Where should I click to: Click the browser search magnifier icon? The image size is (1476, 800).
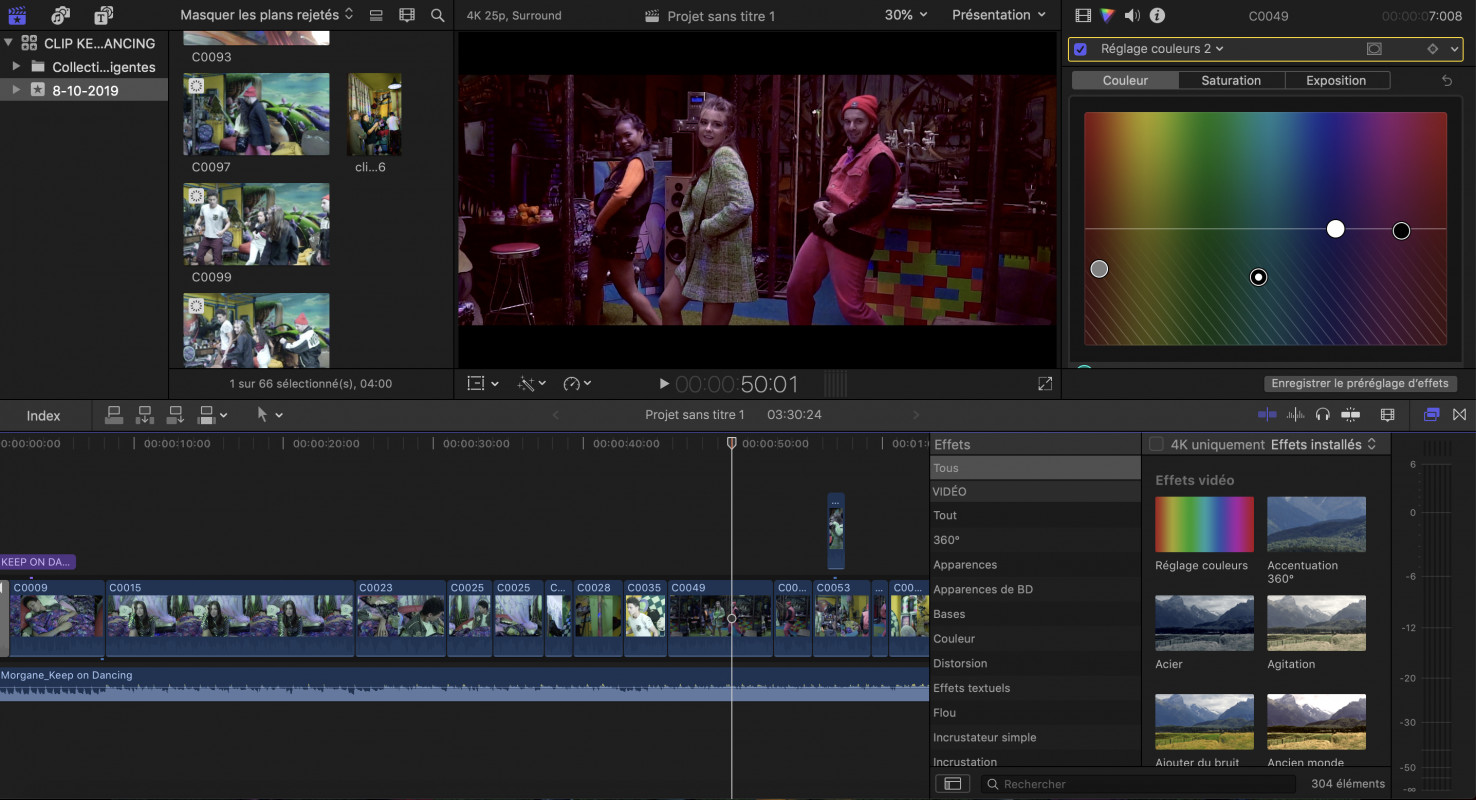coord(437,15)
